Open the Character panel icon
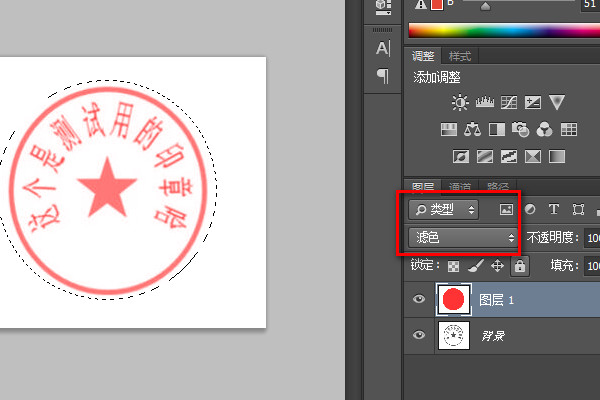The width and height of the screenshot is (600, 400). pyautogui.click(x=383, y=48)
